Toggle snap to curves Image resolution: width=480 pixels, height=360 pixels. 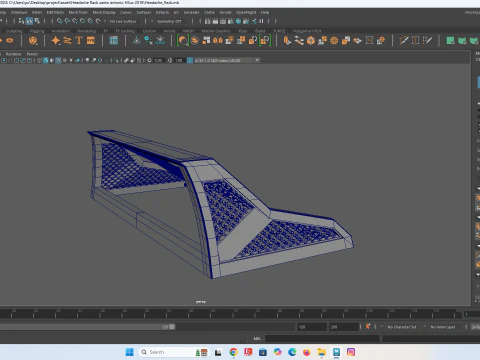click(67, 21)
